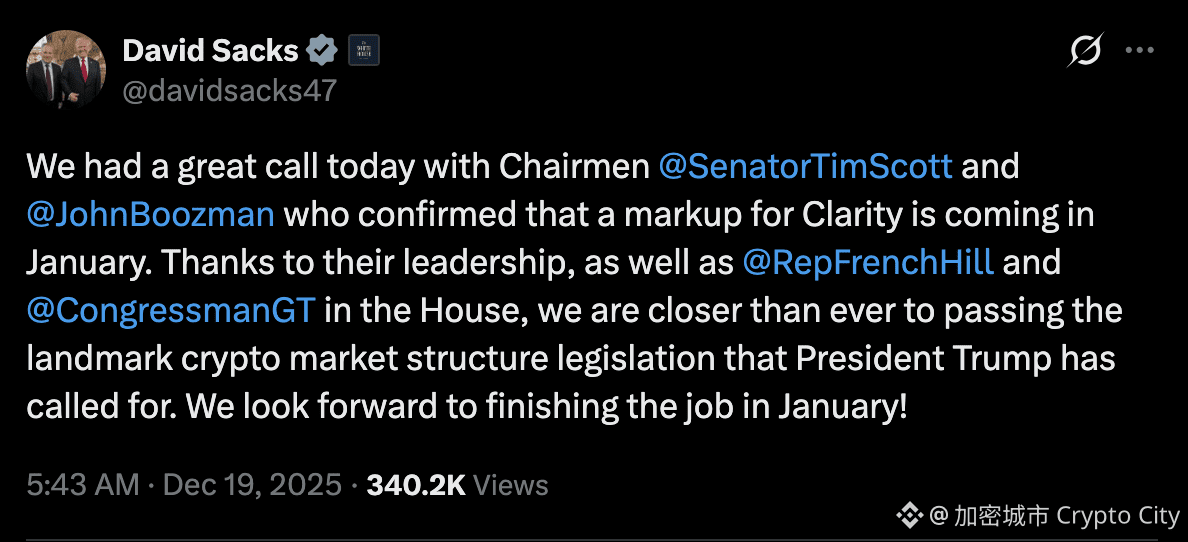Image resolution: width=1188 pixels, height=542 pixels.
Task: Visit the @SenatorTimScott mention
Action: [x=805, y=166]
